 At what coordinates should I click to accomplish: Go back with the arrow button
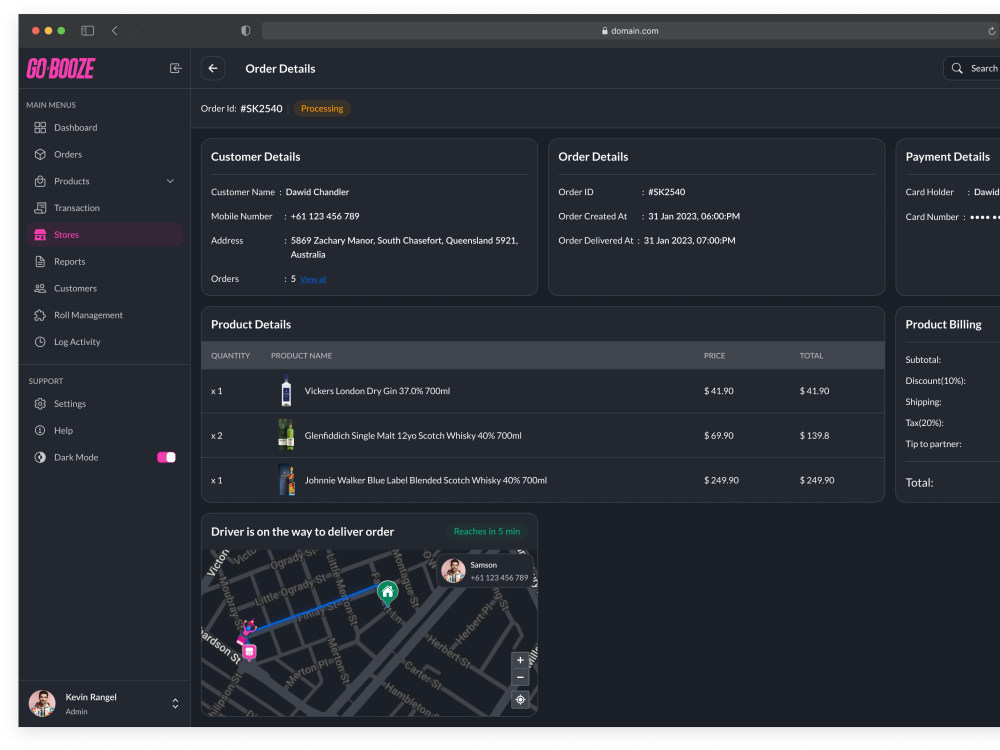213,68
